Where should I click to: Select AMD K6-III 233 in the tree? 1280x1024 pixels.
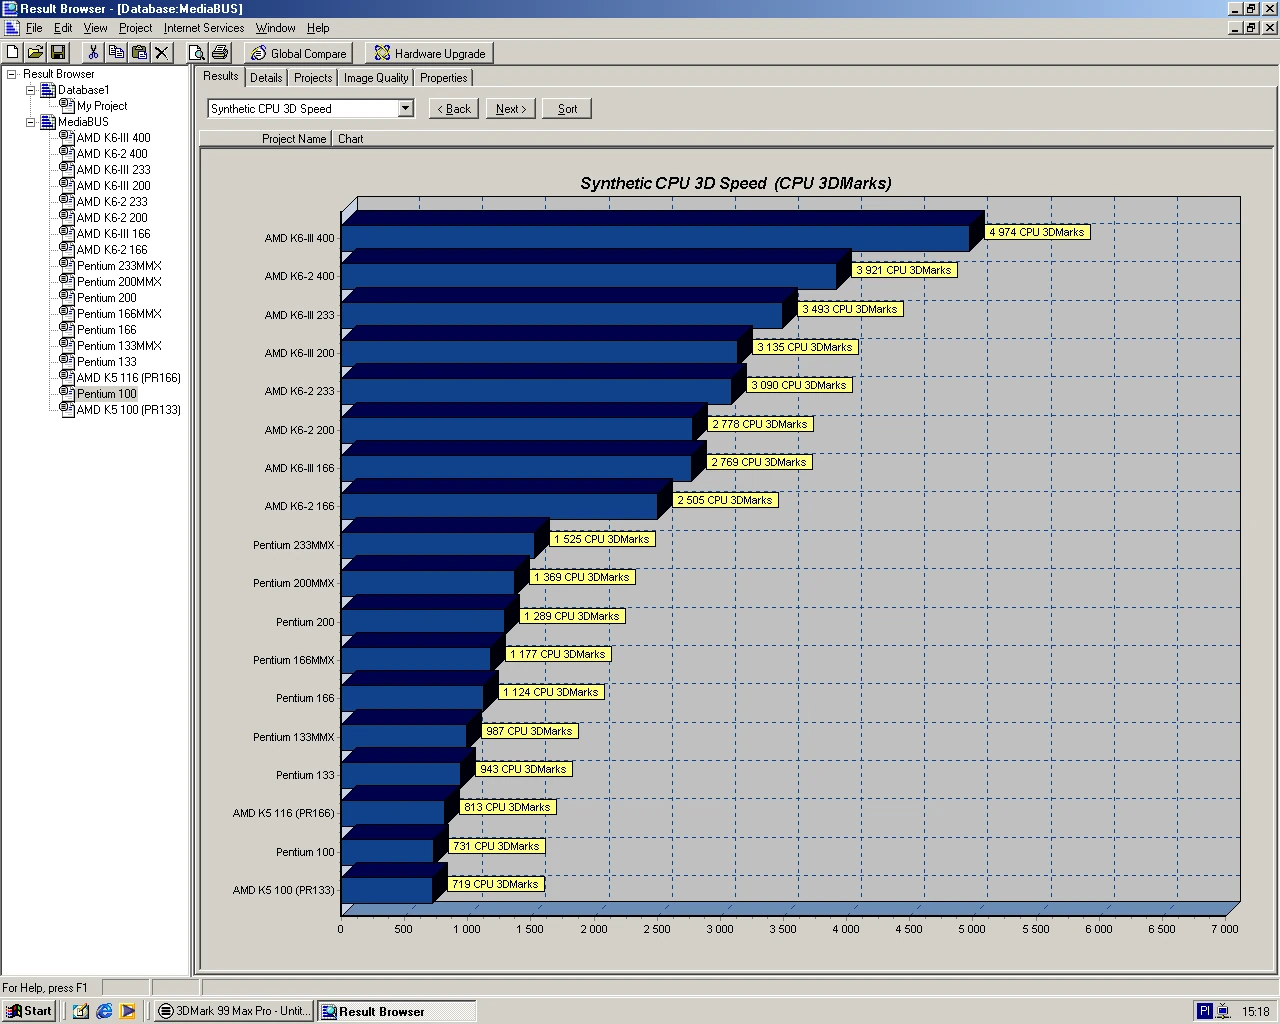[x=114, y=169]
